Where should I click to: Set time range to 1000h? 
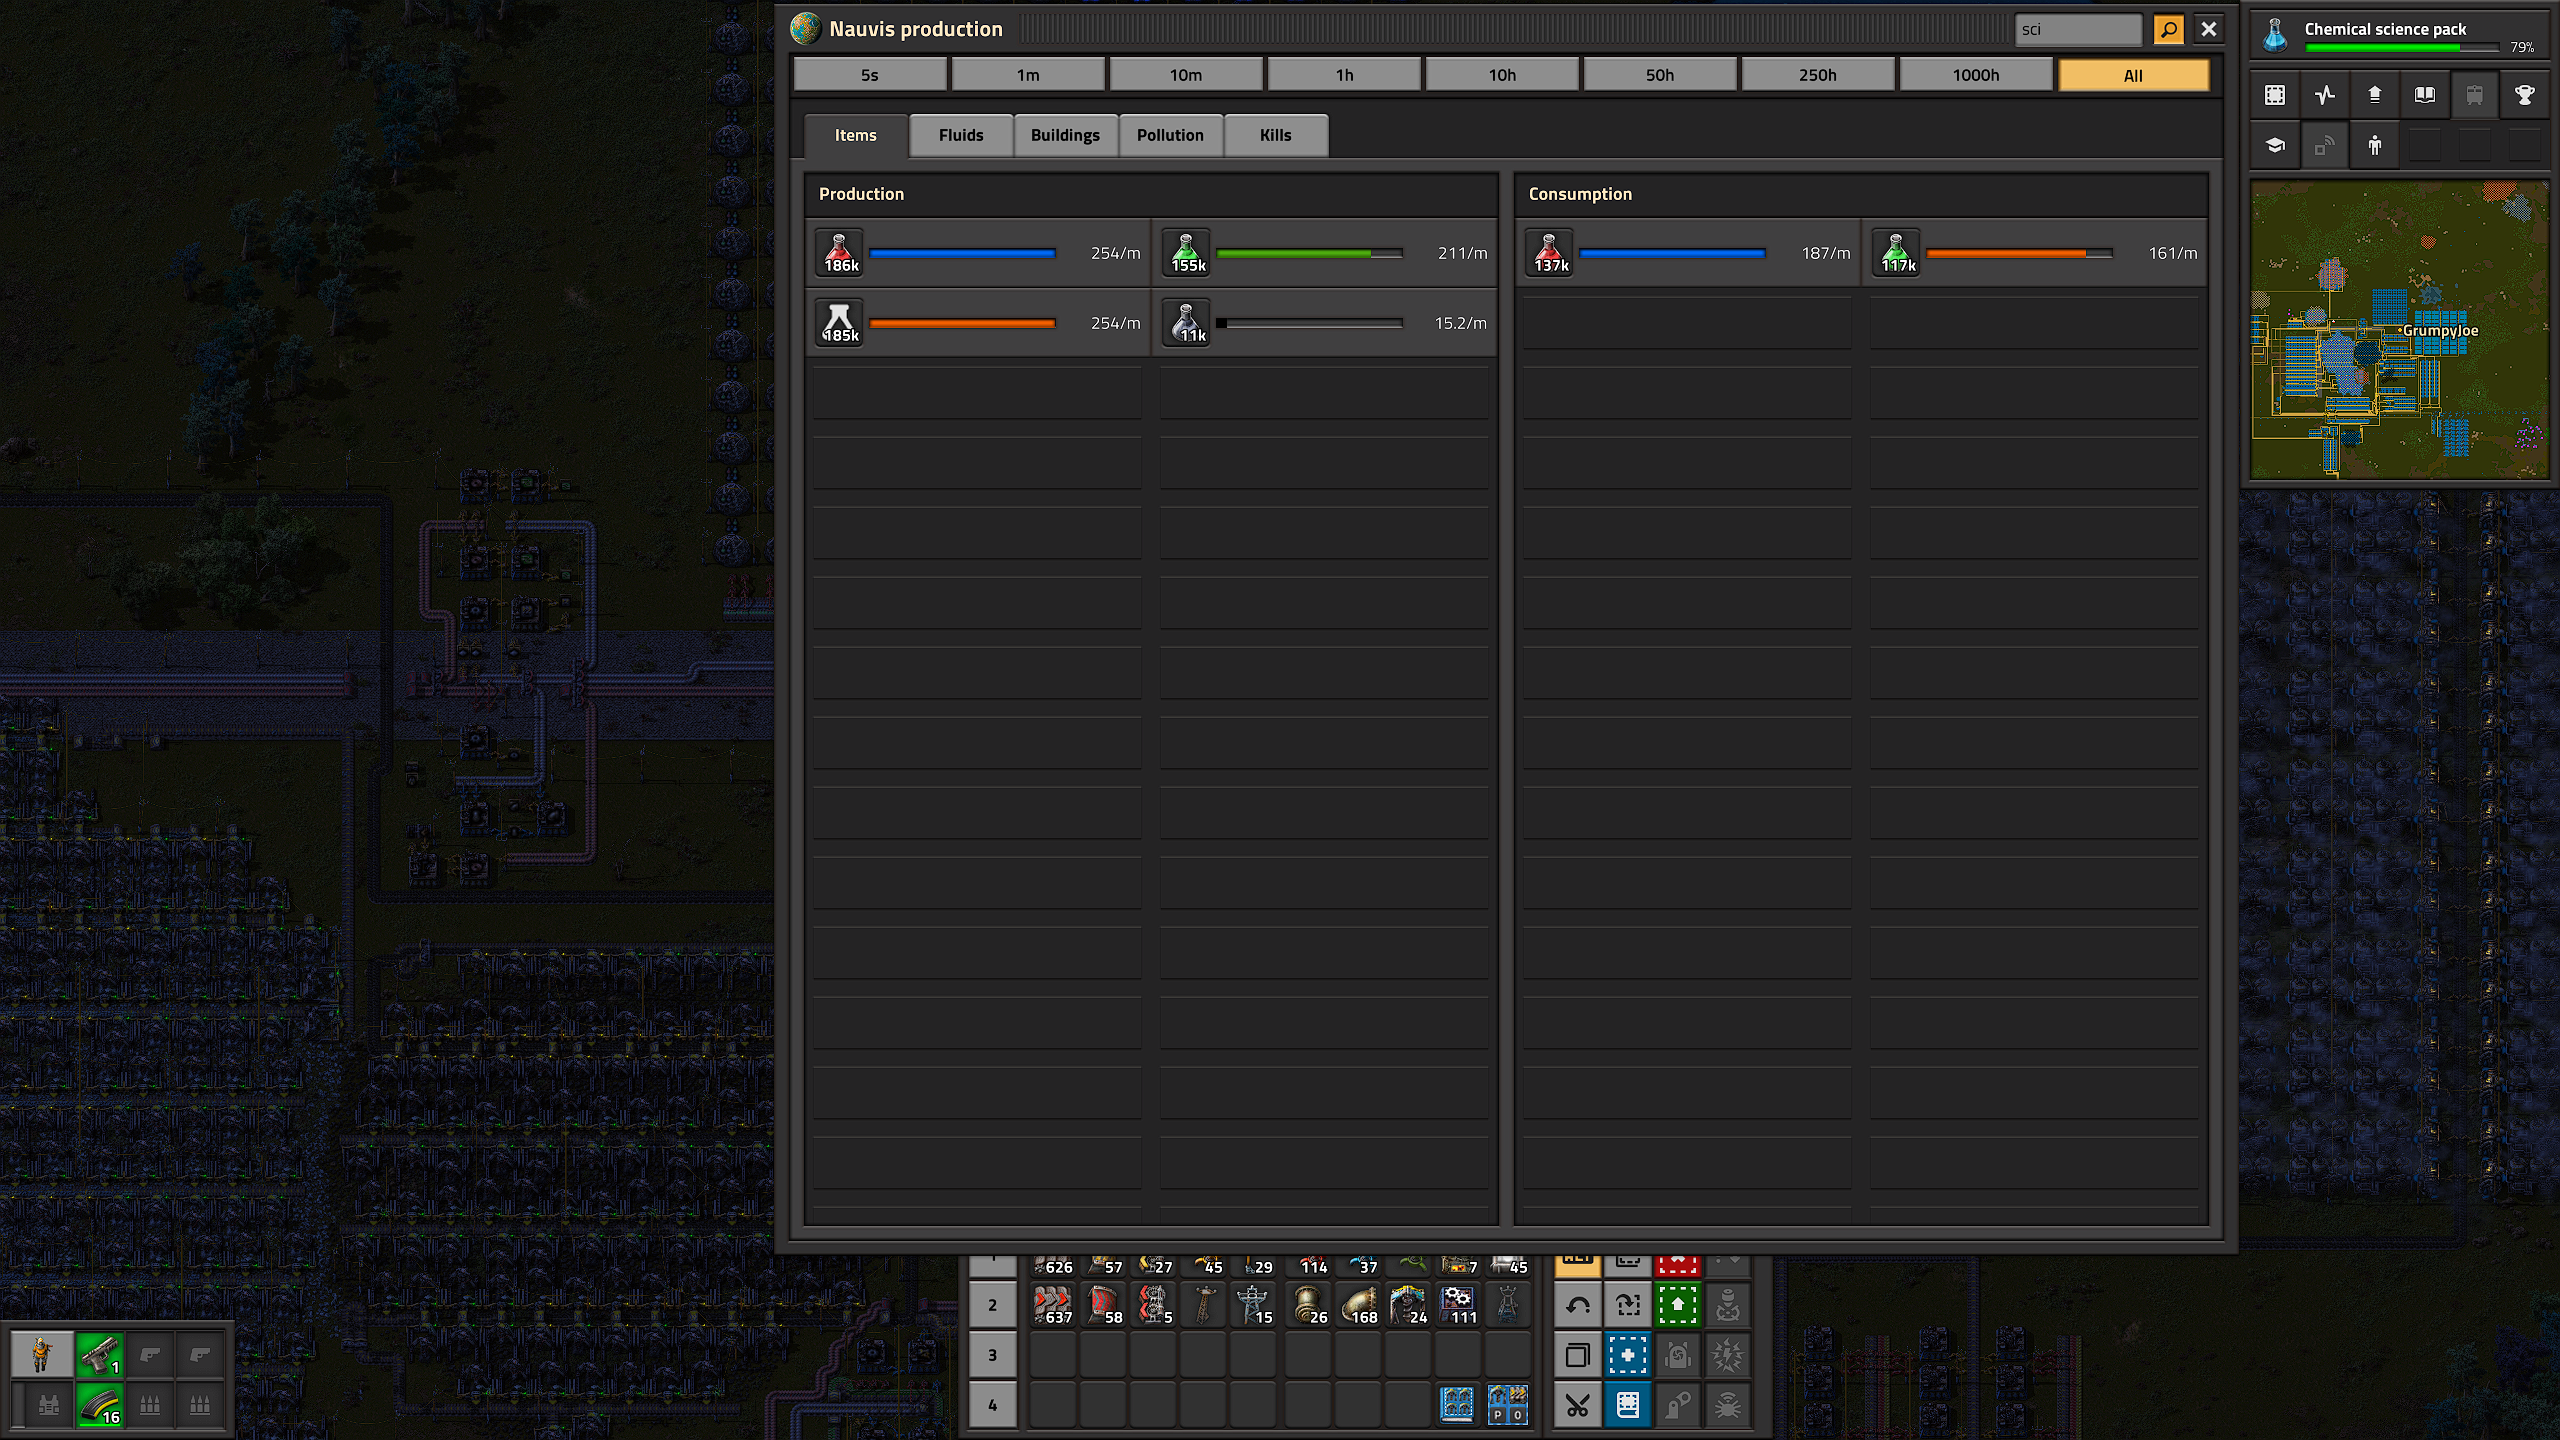[x=1976, y=75]
